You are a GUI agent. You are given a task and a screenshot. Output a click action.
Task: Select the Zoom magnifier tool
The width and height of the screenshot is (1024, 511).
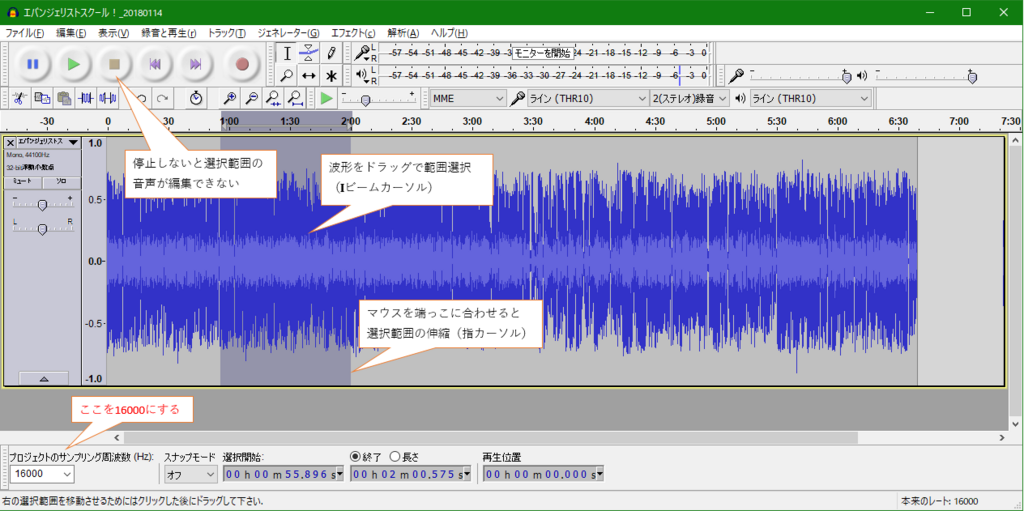(x=287, y=75)
